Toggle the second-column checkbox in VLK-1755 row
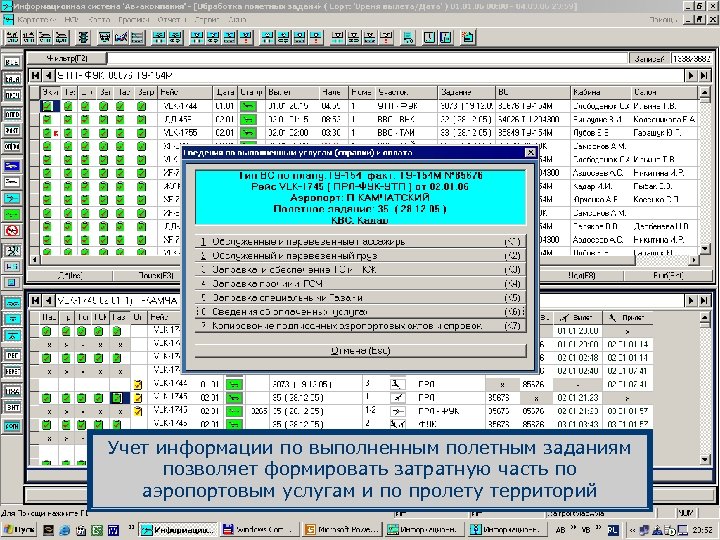The height and width of the screenshot is (540, 720). point(68,133)
